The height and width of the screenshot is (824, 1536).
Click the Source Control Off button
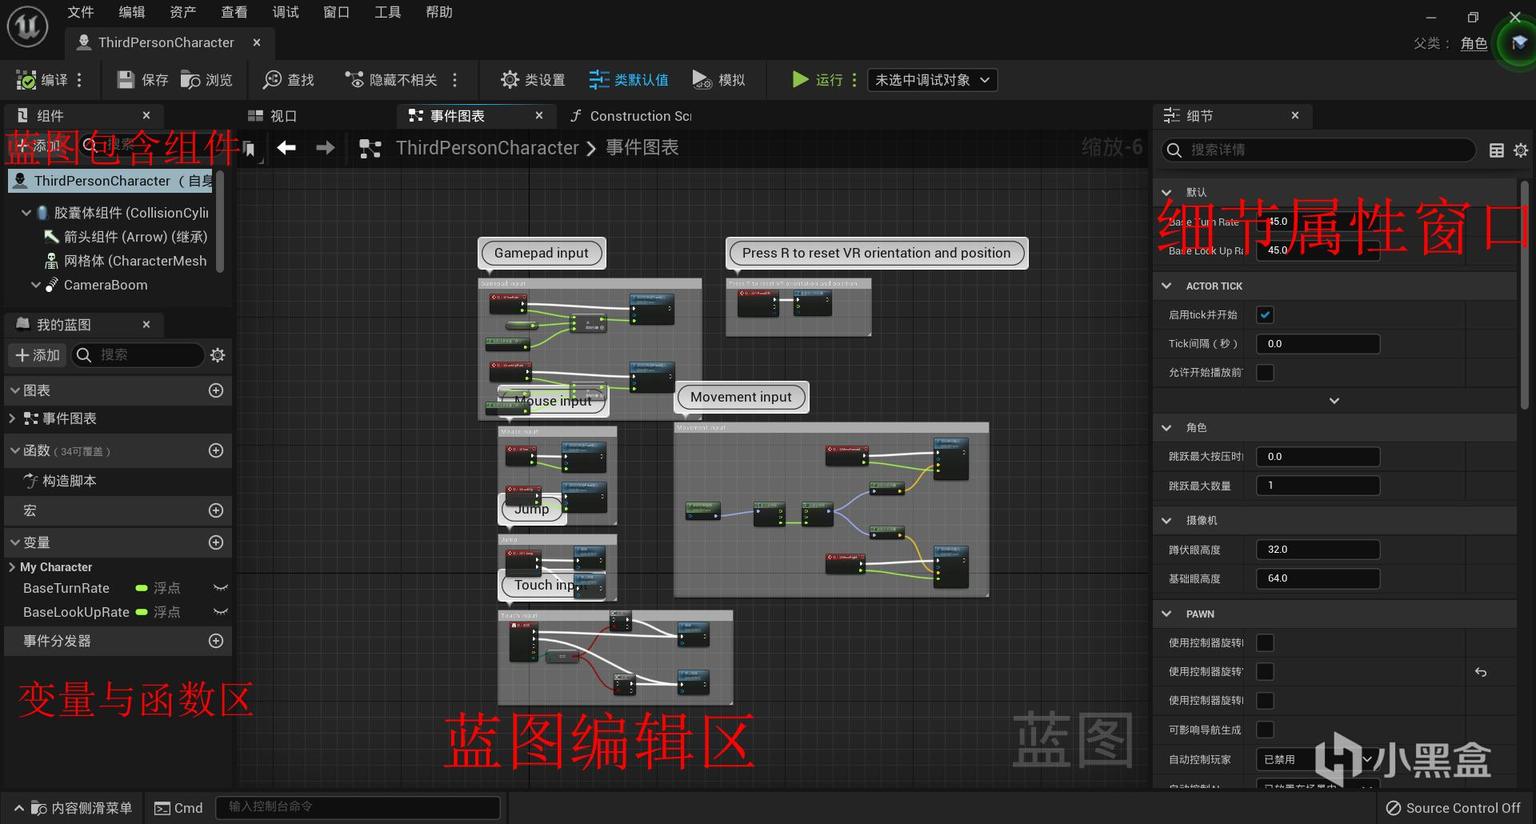tap(1452, 808)
